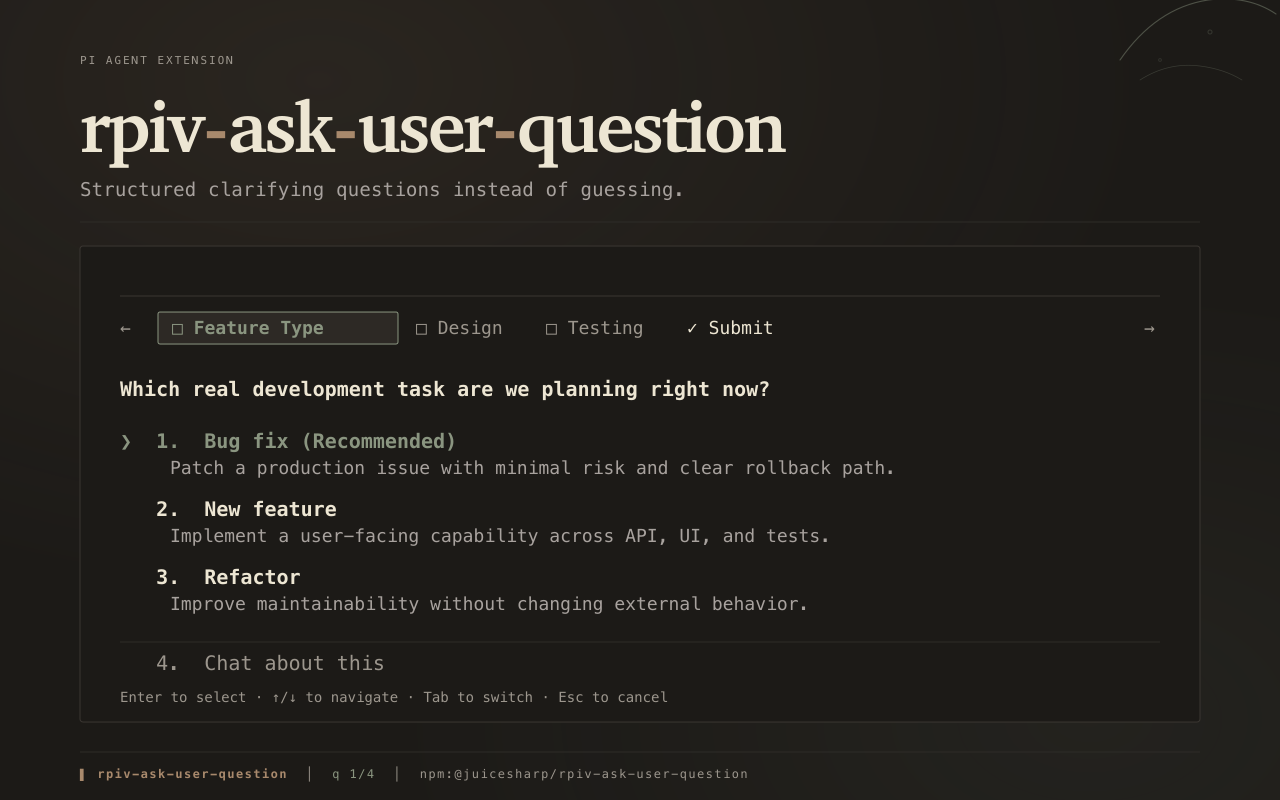Click the rpiv-ask-user-question status bar label

(x=192, y=774)
